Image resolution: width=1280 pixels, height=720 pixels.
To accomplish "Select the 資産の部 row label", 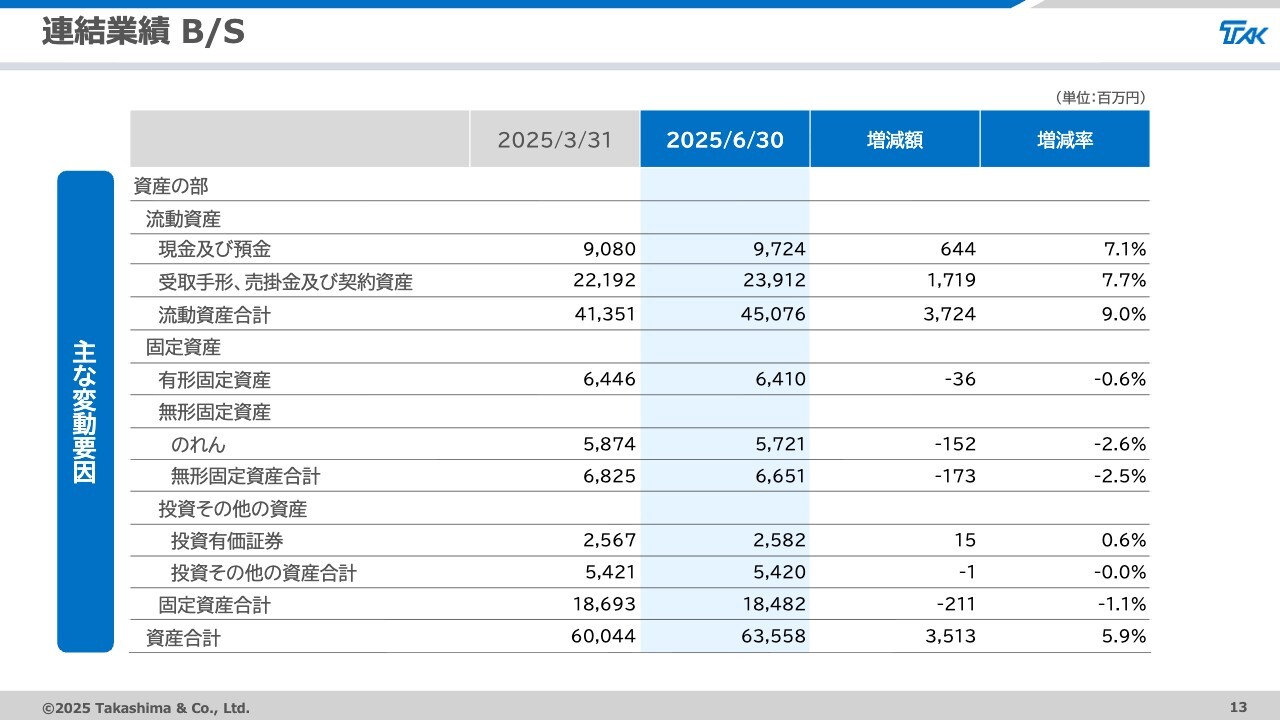I will pyautogui.click(x=171, y=186).
